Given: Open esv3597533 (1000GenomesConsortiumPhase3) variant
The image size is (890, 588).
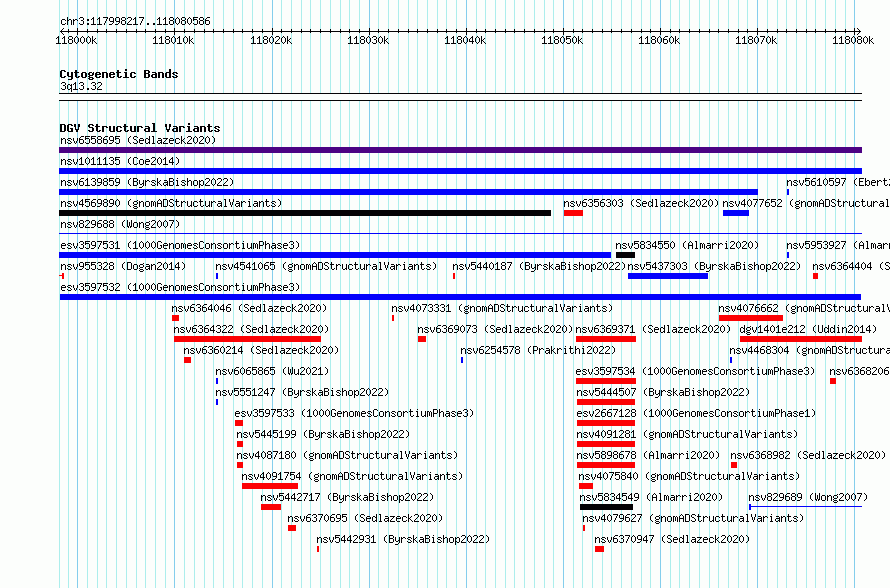Looking at the screenshot, I should [x=354, y=413].
